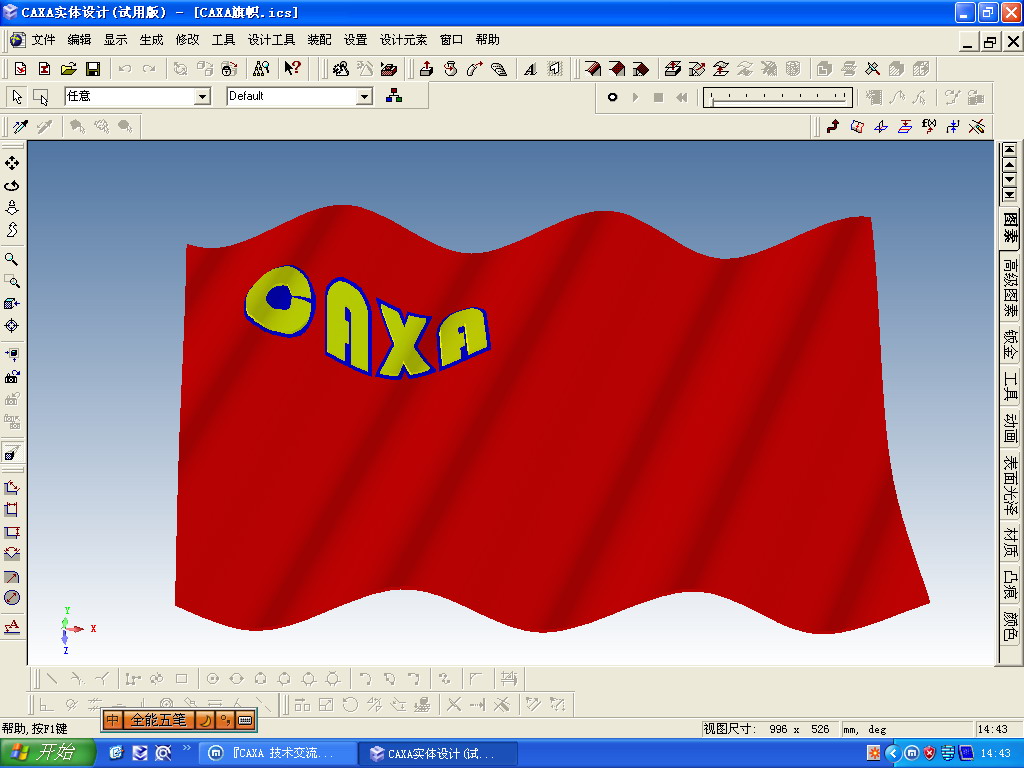Switch to the CAXA 技术交流 taskbar window

point(278,753)
